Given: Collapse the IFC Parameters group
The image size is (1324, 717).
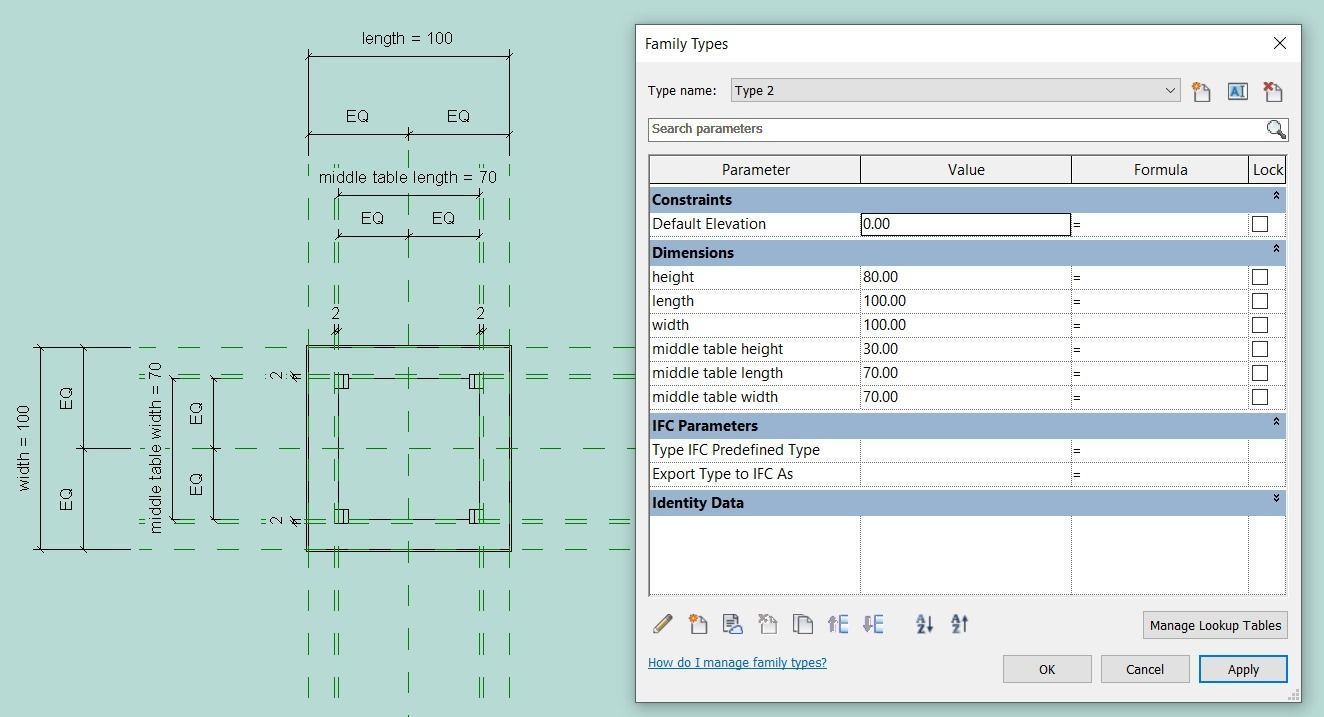Looking at the screenshot, I should pyautogui.click(x=1276, y=422).
